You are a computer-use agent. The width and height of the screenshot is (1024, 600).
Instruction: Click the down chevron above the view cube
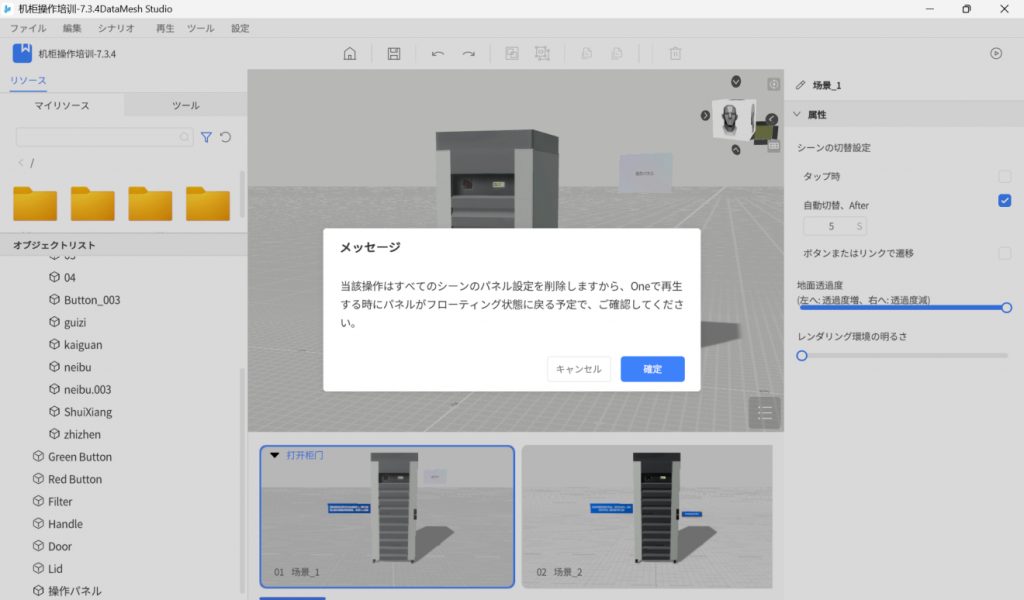click(737, 82)
